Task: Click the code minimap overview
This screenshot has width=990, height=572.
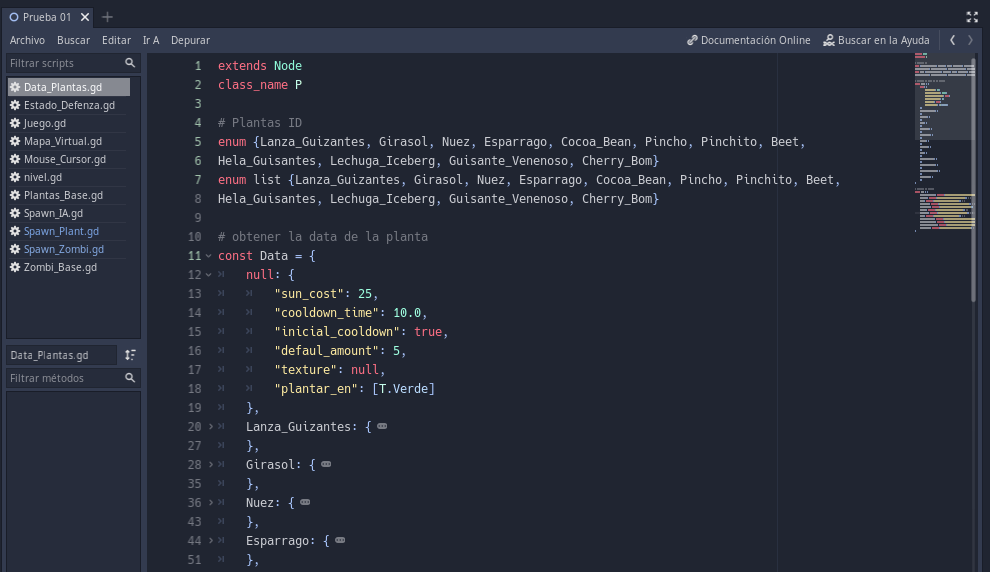Action: [x=943, y=142]
